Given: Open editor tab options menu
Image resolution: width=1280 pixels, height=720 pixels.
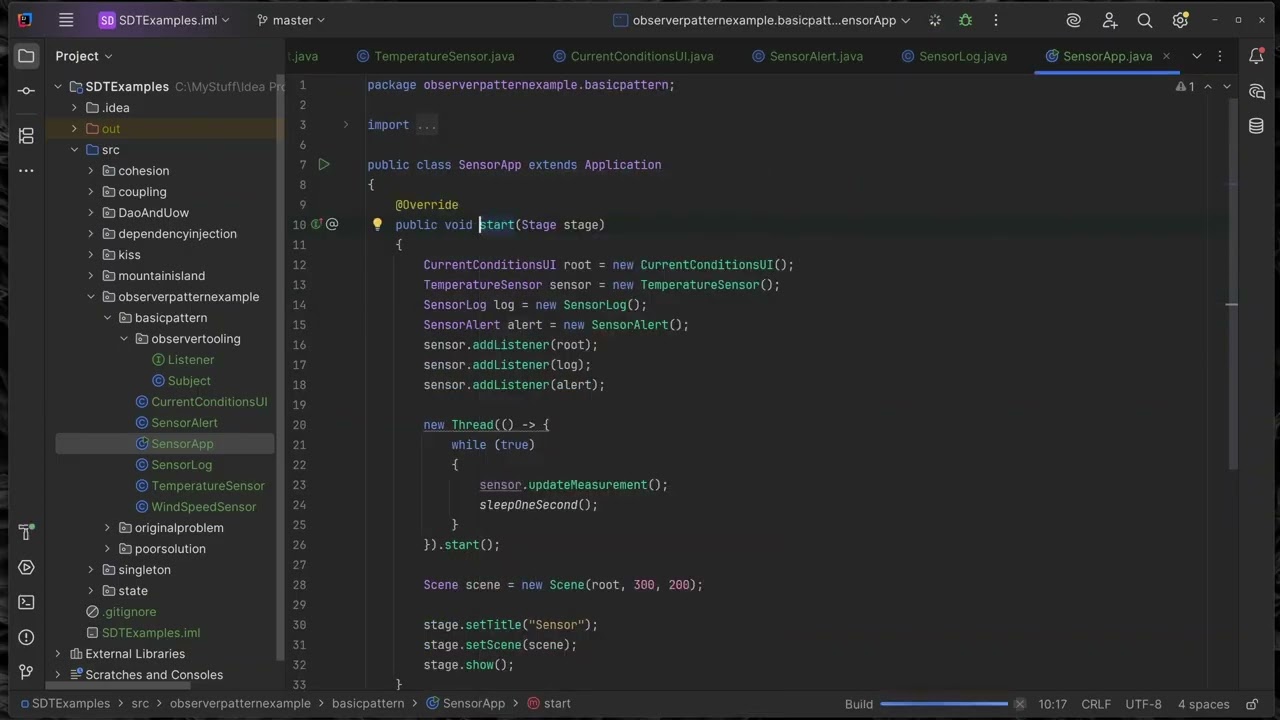Looking at the screenshot, I should pyautogui.click(x=1220, y=56).
